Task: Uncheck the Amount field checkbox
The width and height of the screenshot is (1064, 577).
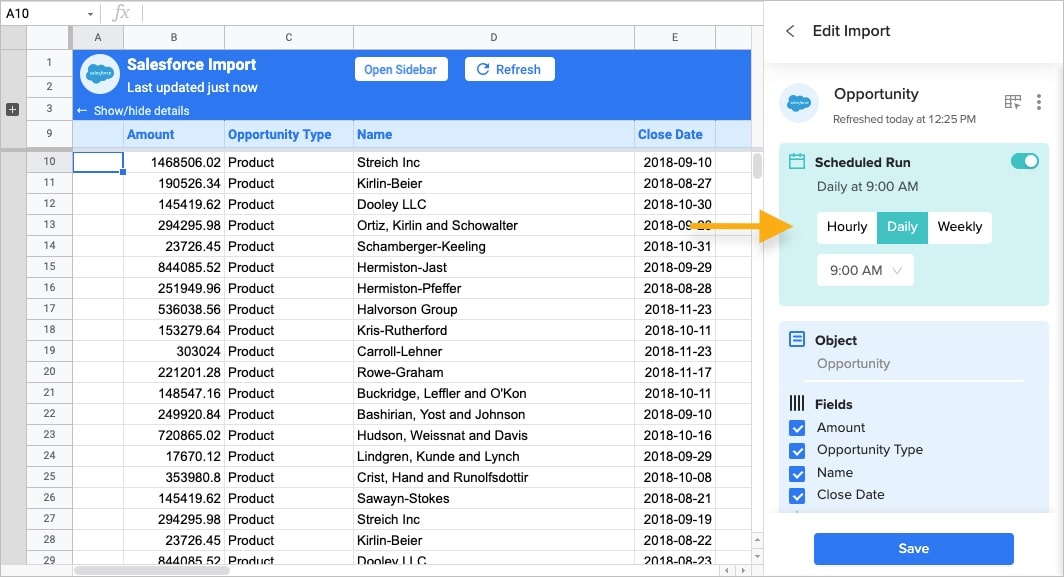Action: point(797,428)
